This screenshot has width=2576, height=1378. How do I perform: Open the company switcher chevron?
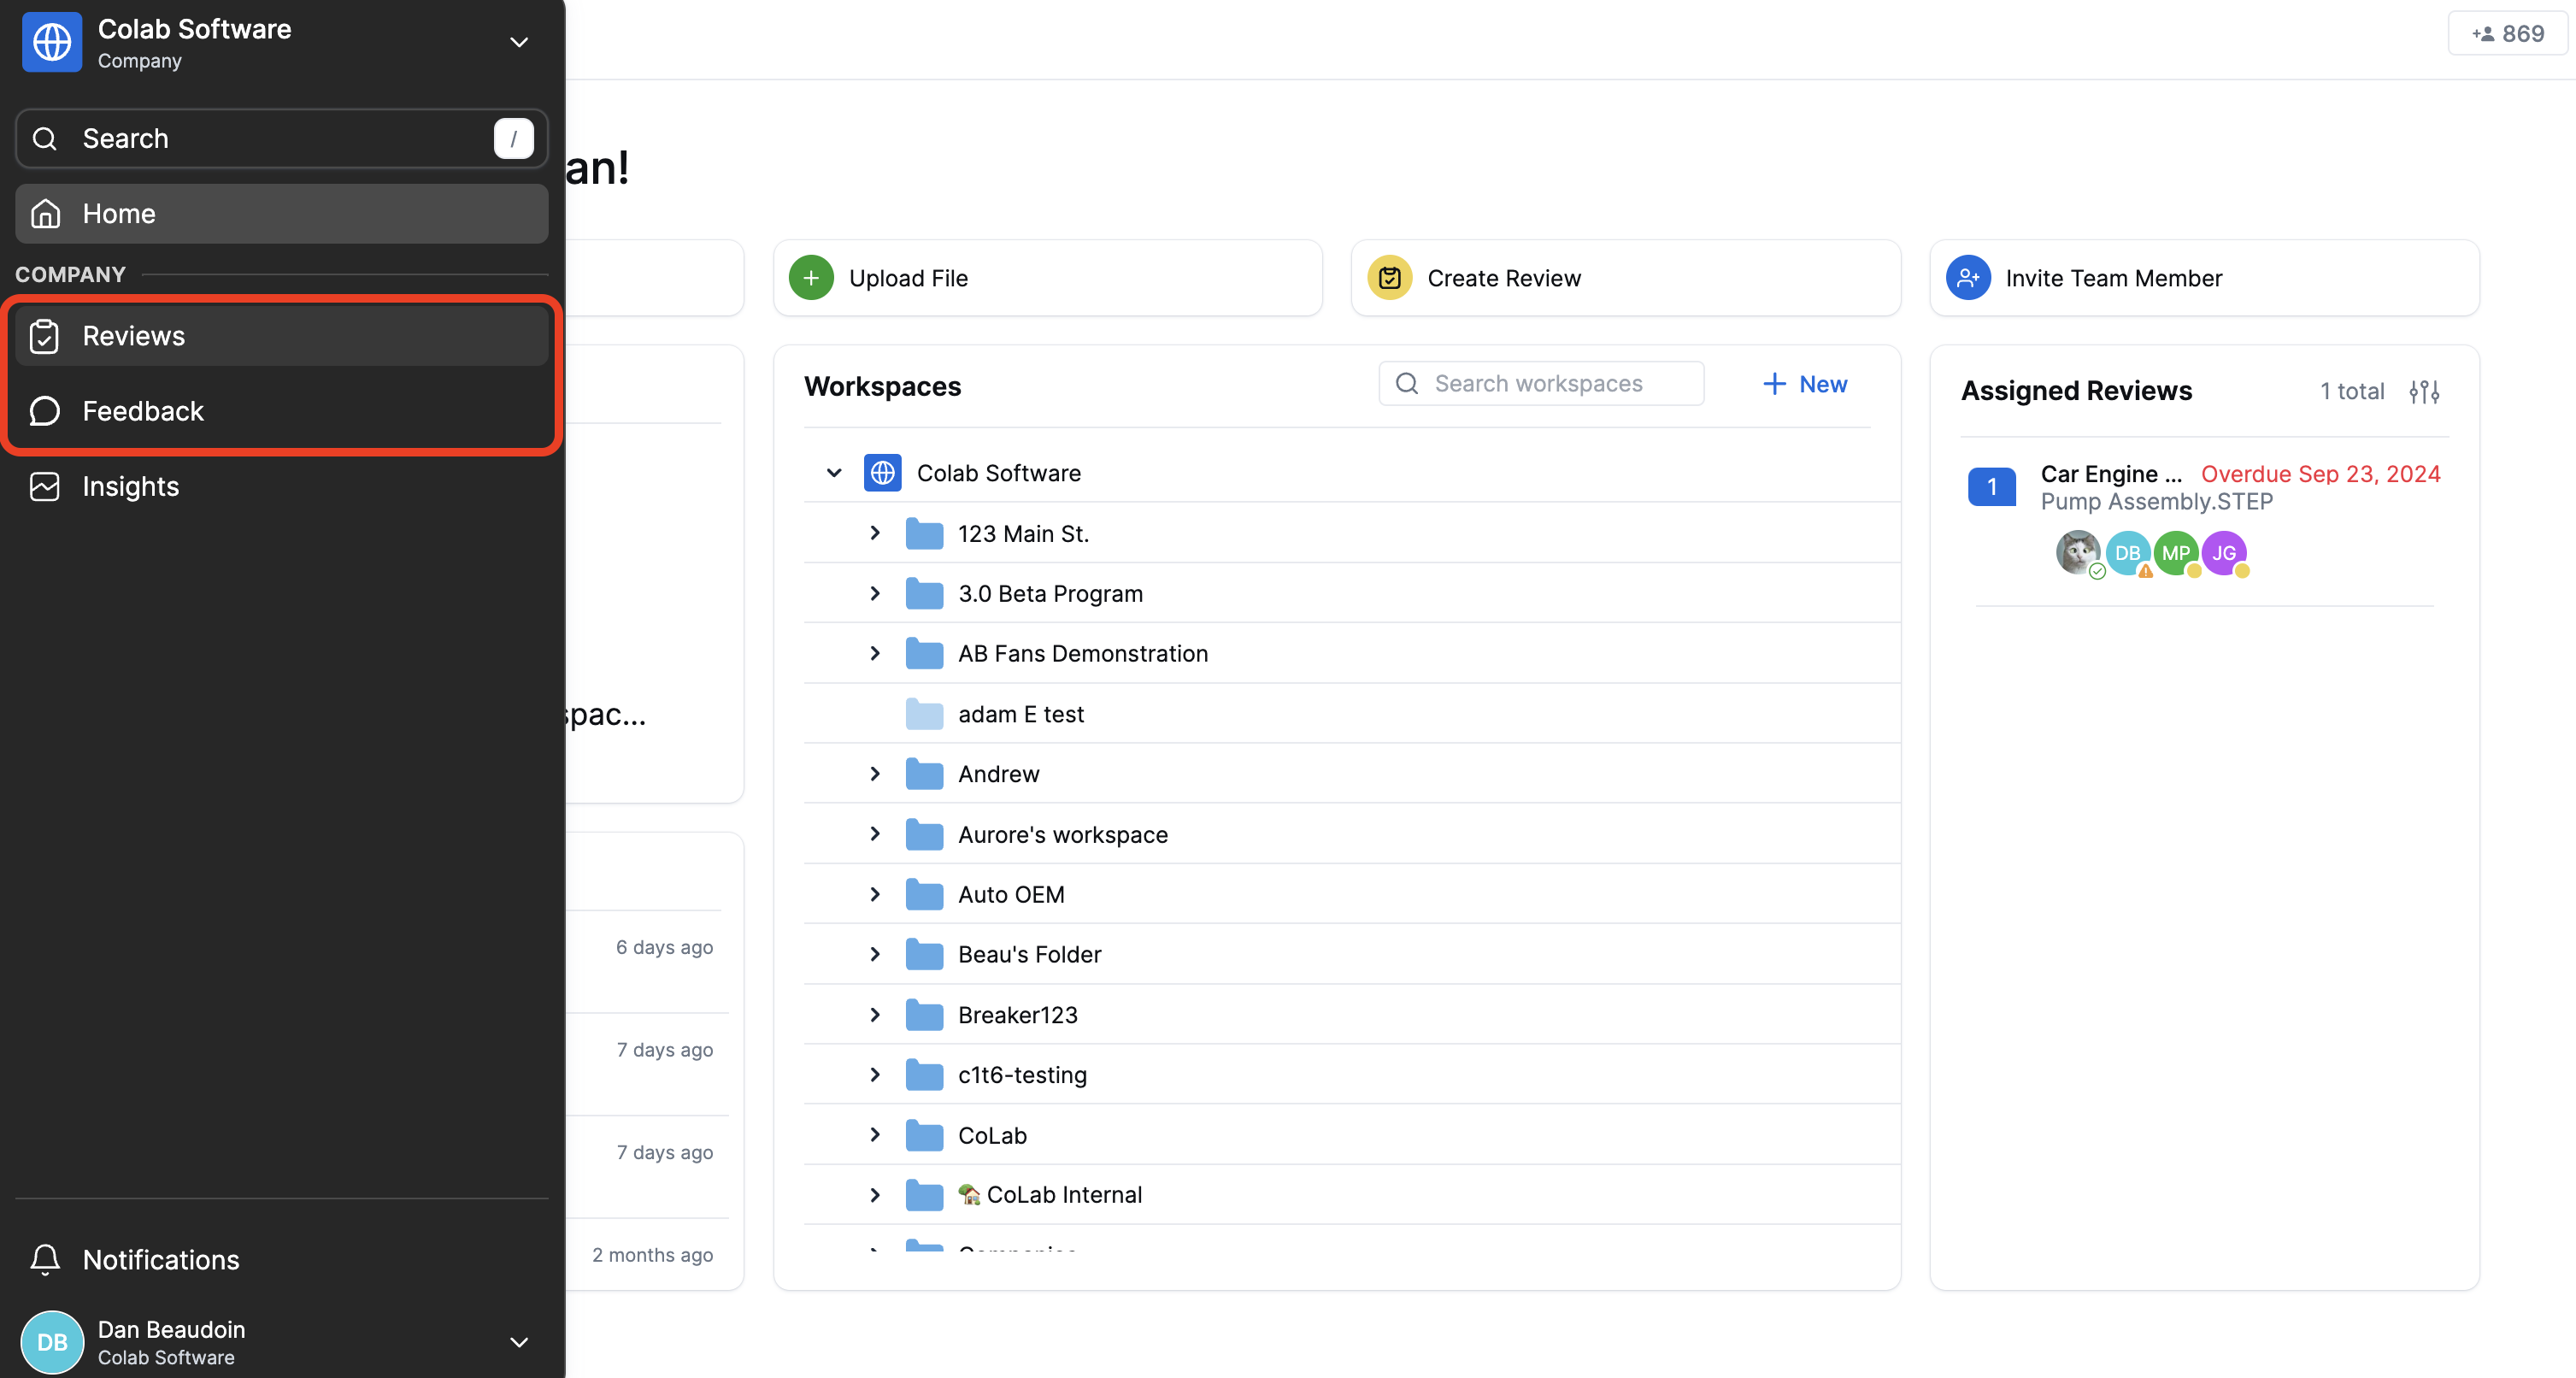click(x=518, y=42)
